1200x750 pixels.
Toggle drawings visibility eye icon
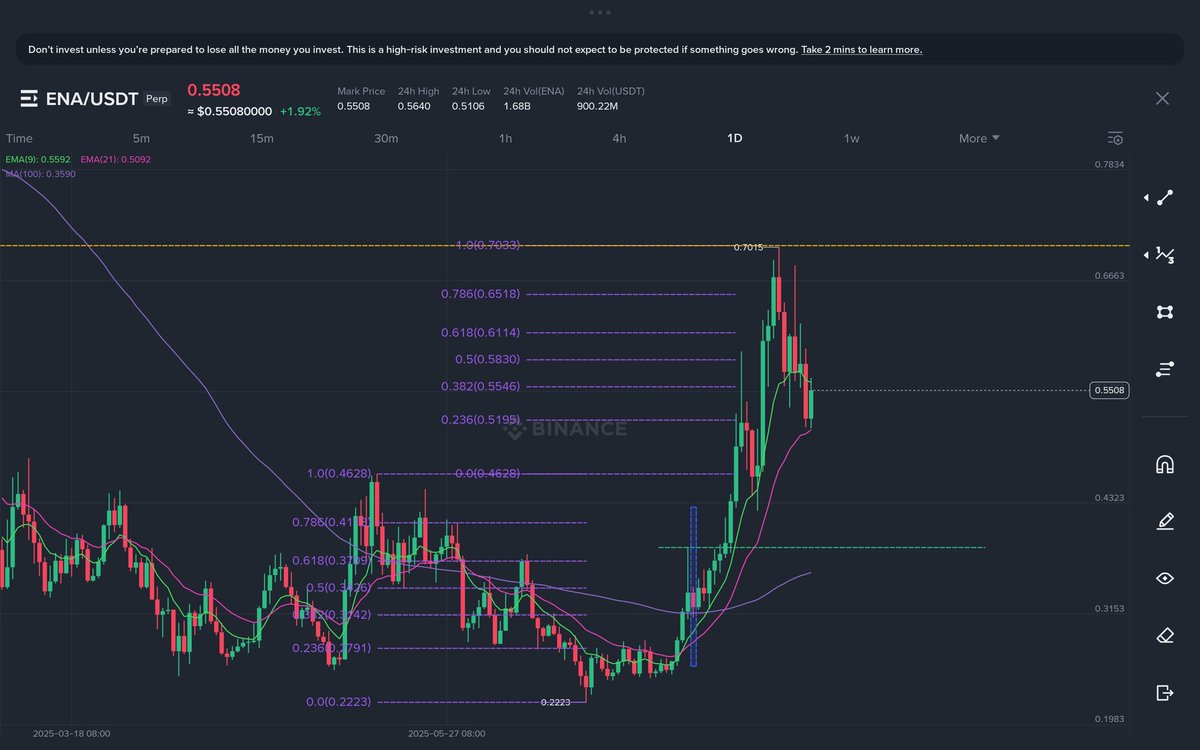pyautogui.click(x=1164, y=578)
